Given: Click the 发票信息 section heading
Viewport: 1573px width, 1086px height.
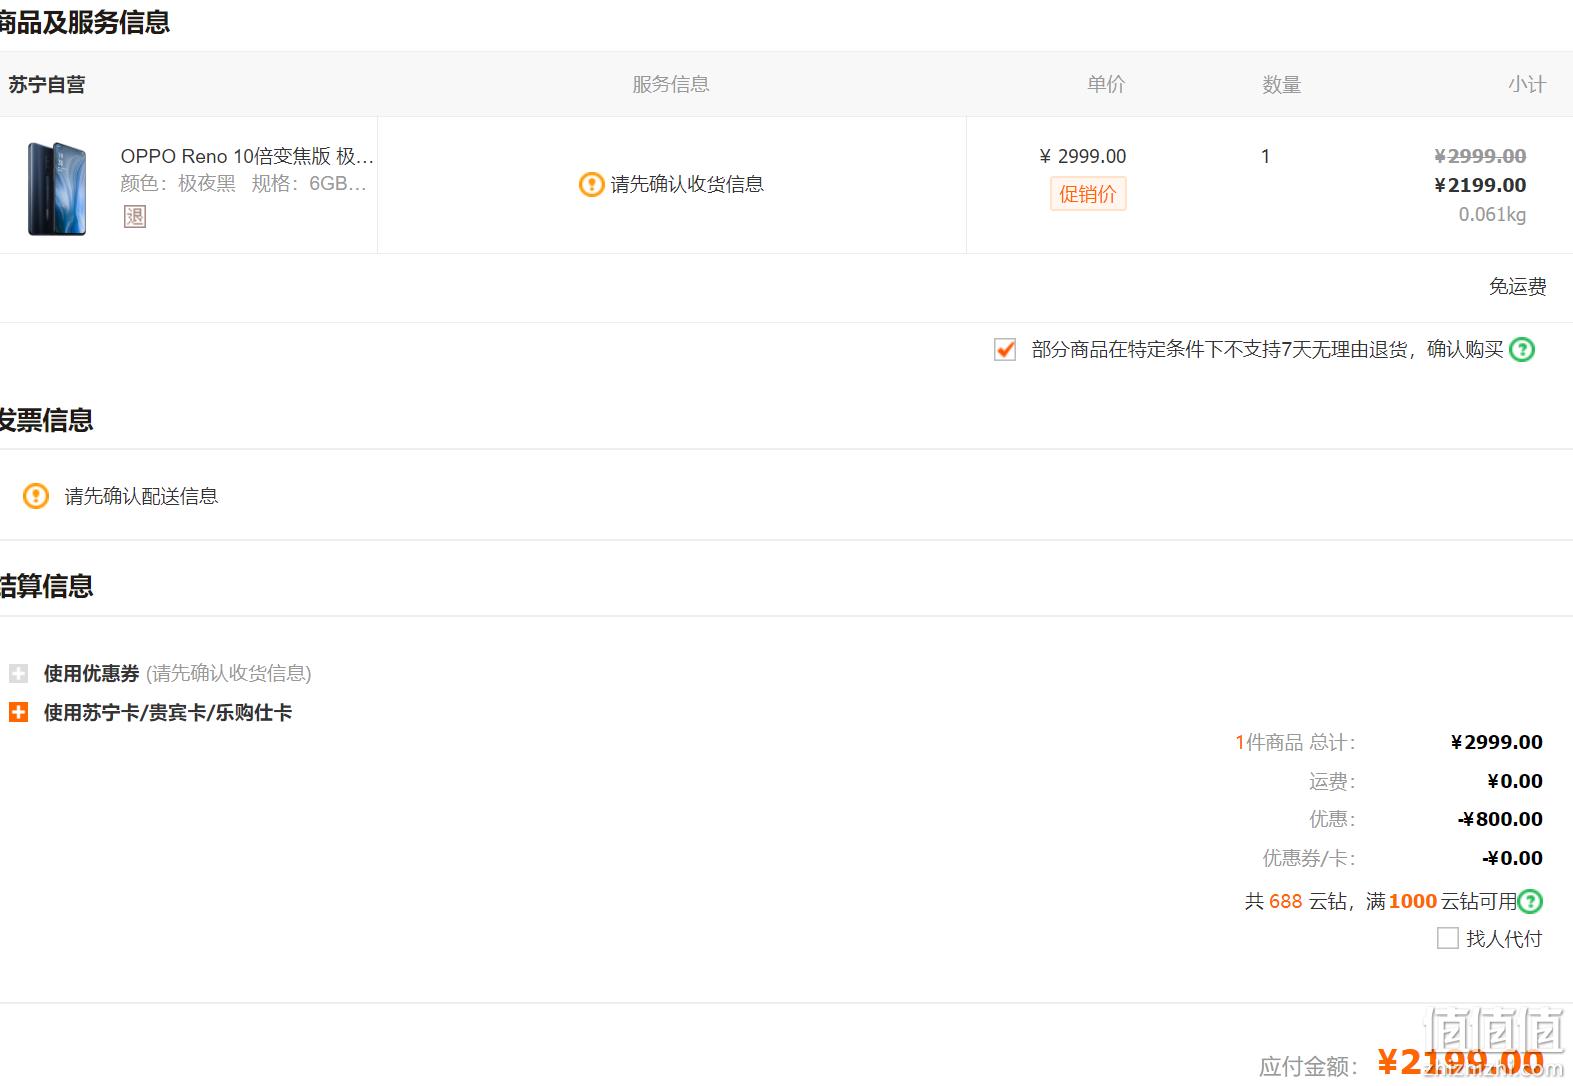Looking at the screenshot, I should [x=46, y=420].
